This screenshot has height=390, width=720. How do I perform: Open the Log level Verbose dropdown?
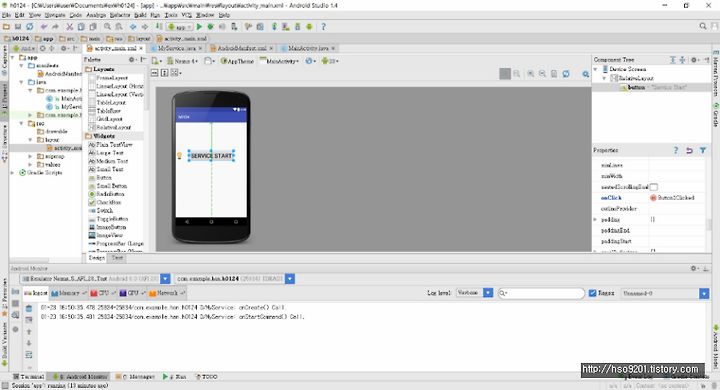(x=488, y=293)
